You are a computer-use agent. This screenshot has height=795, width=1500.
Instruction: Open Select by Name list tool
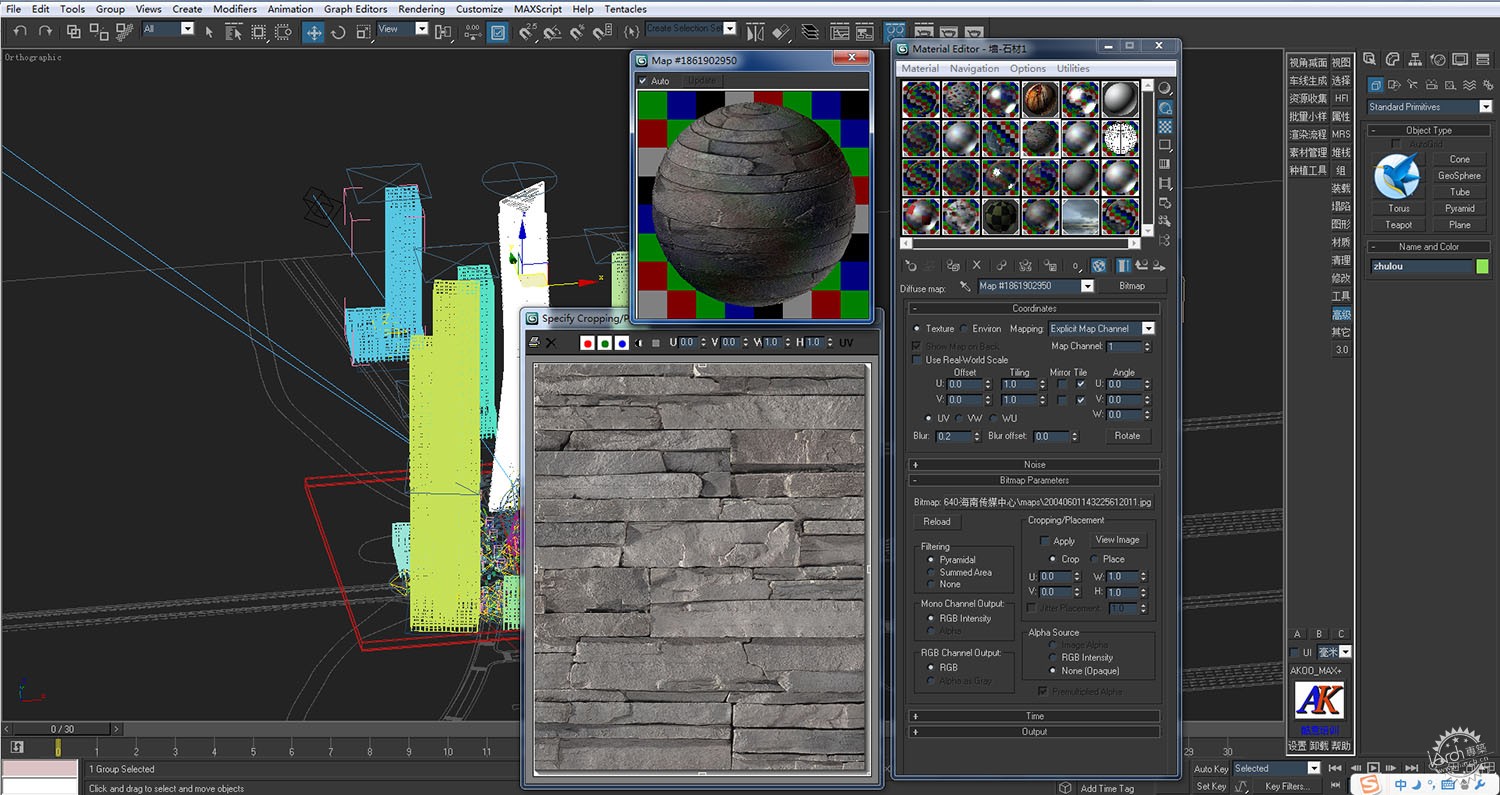point(232,32)
